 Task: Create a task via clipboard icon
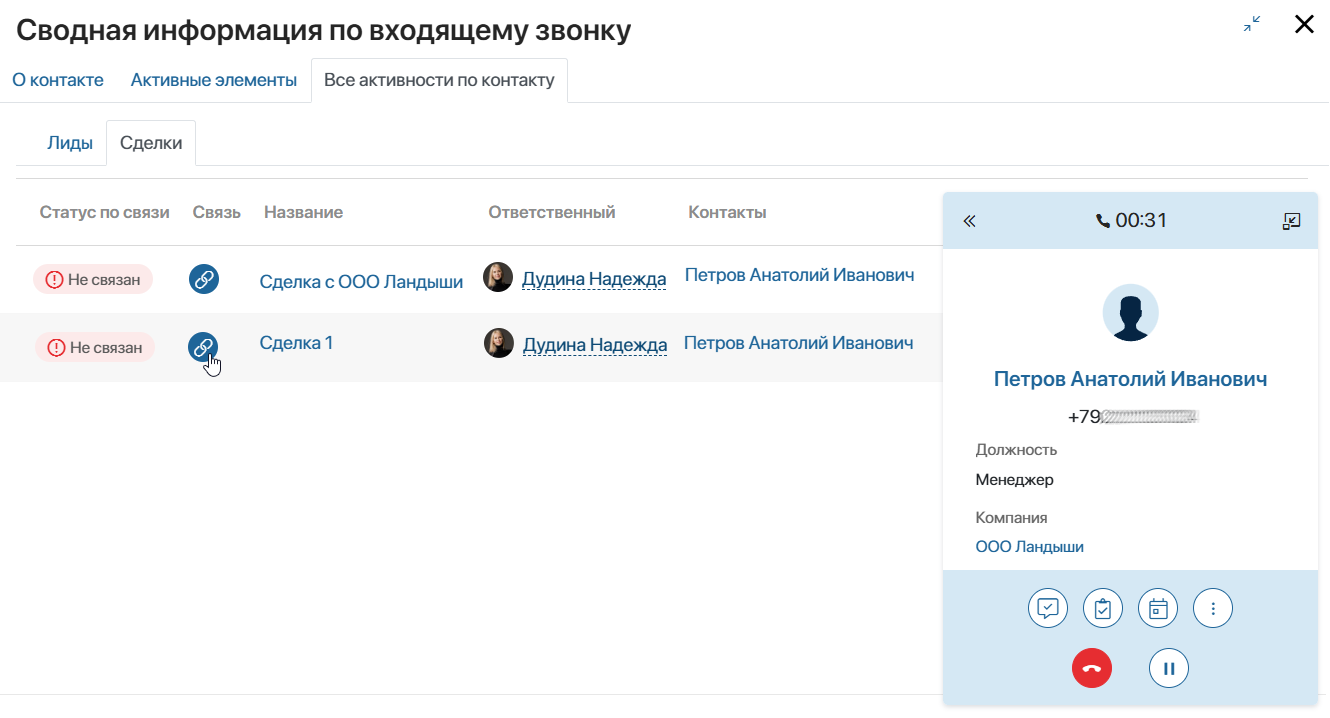(1103, 608)
